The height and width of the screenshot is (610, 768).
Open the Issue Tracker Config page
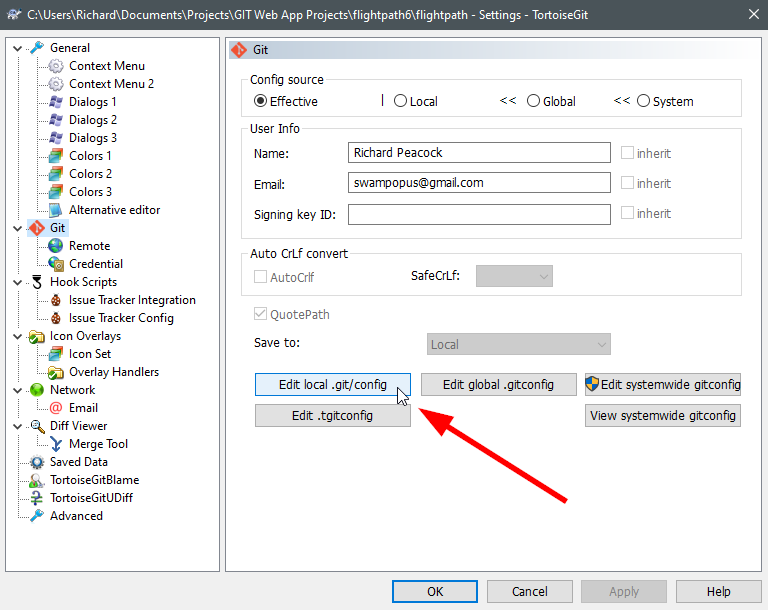(121, 318)
